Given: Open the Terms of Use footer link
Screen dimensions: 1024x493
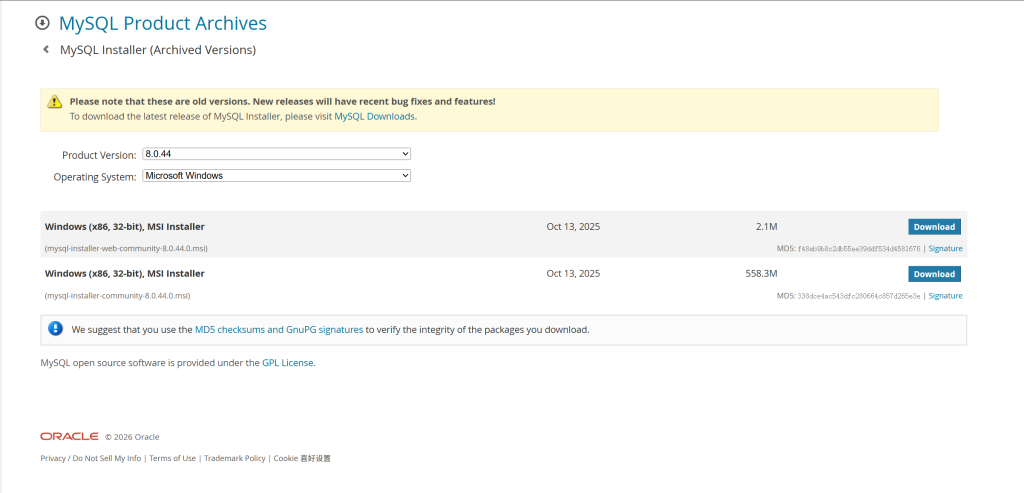Looking at the screenshot, I should tap(172, 458).
